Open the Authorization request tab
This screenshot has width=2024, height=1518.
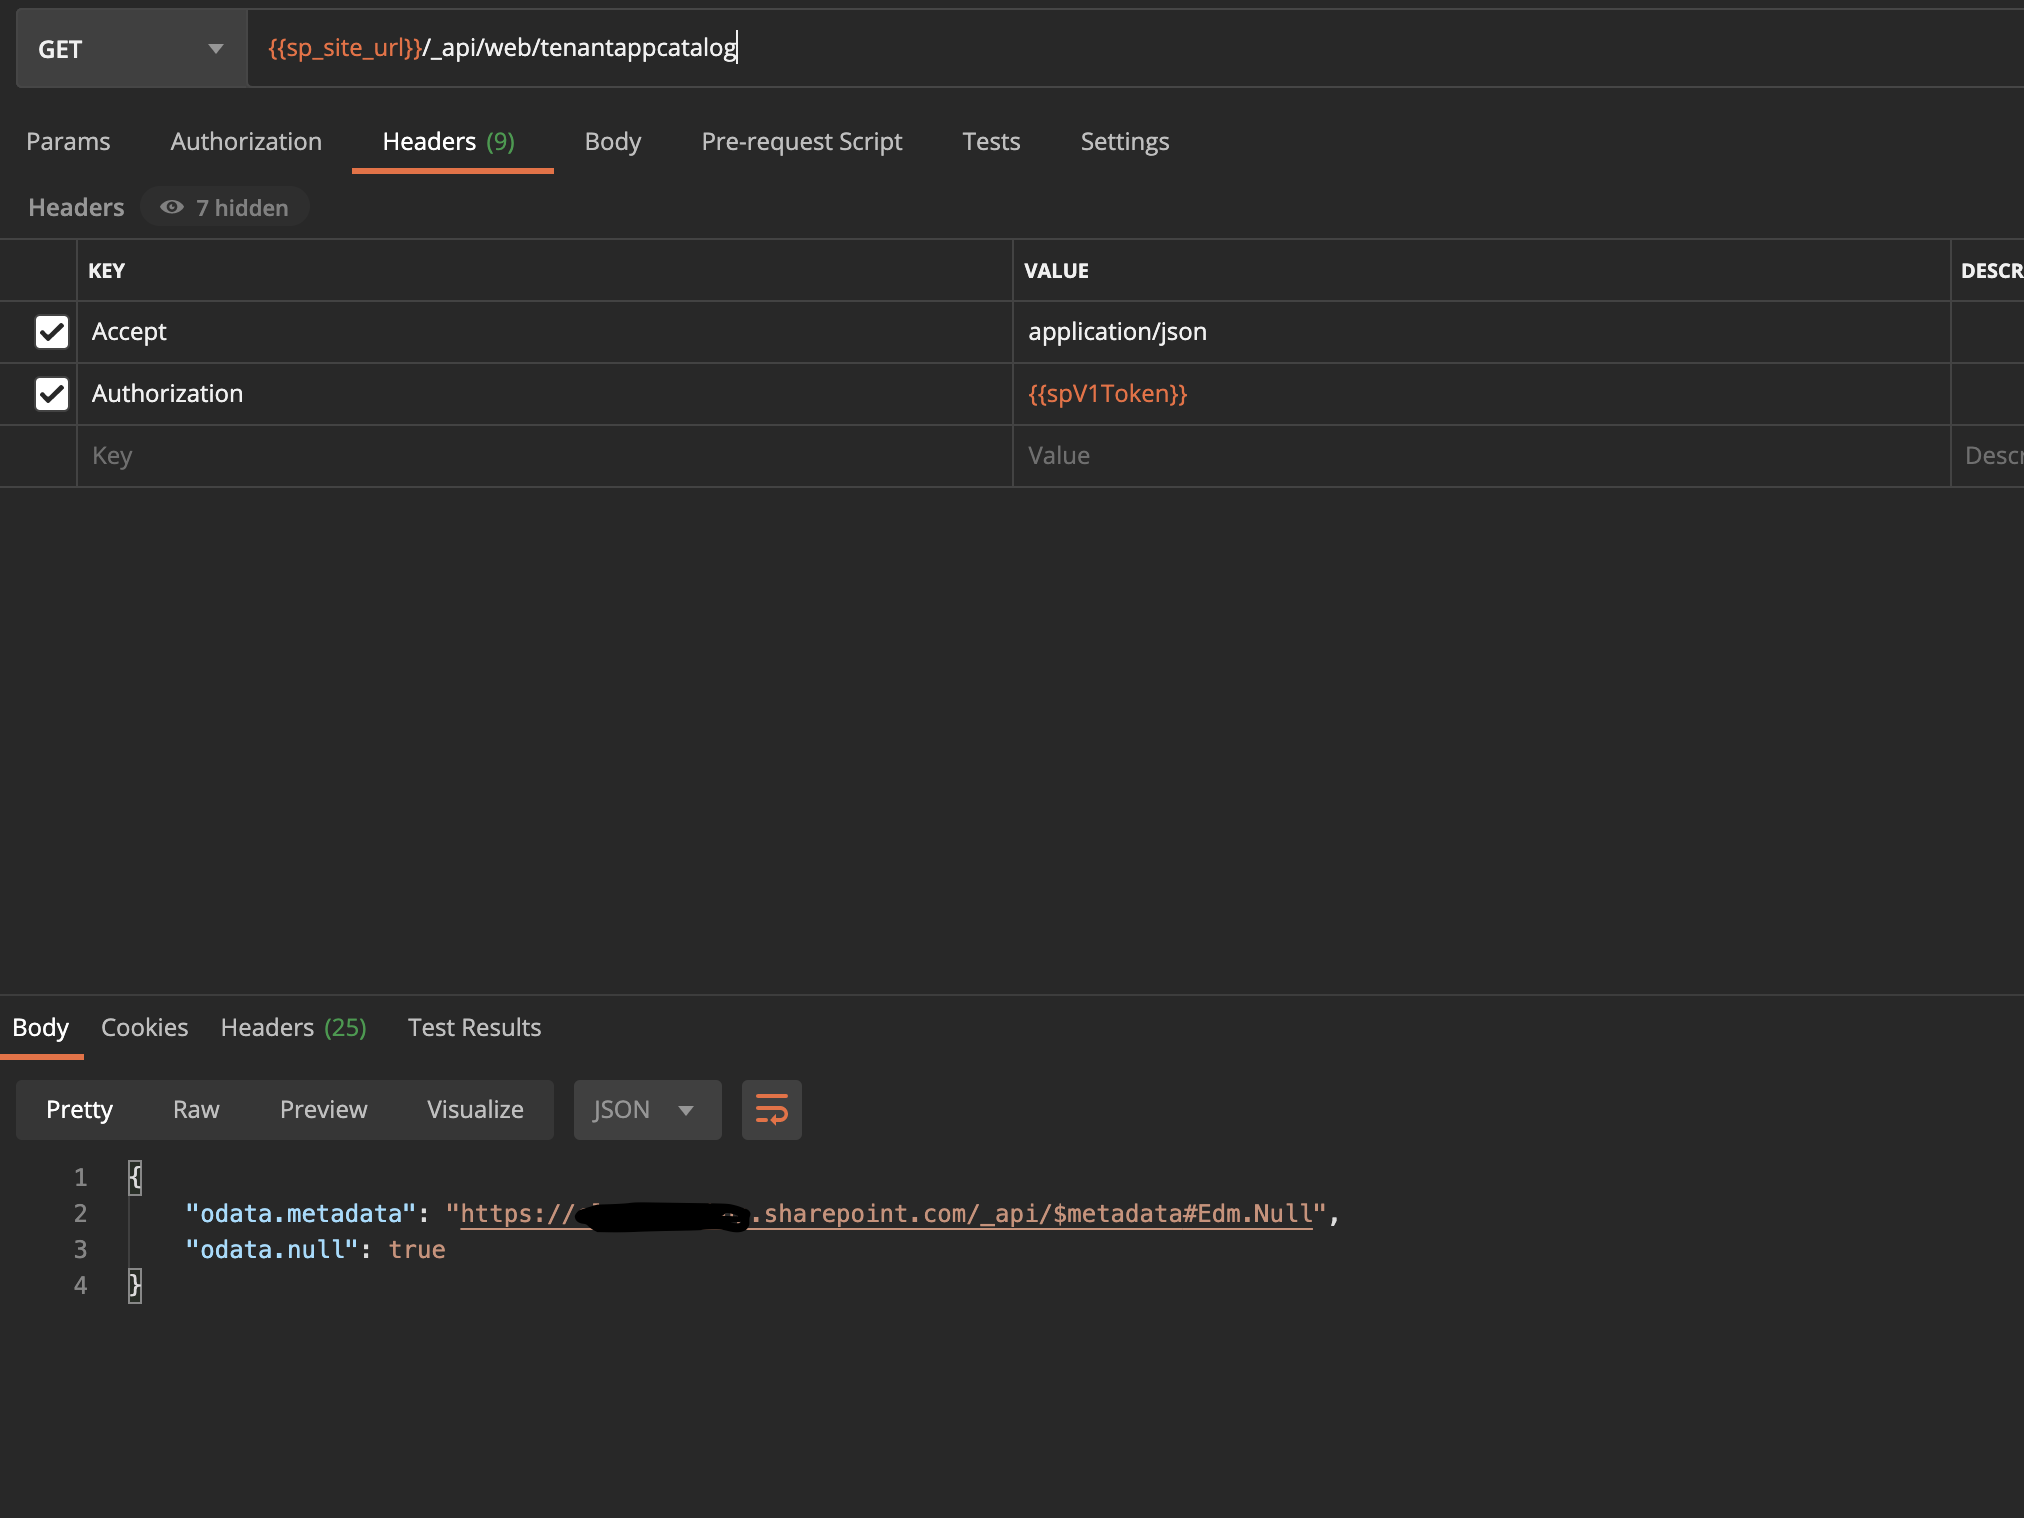[246, 141]
